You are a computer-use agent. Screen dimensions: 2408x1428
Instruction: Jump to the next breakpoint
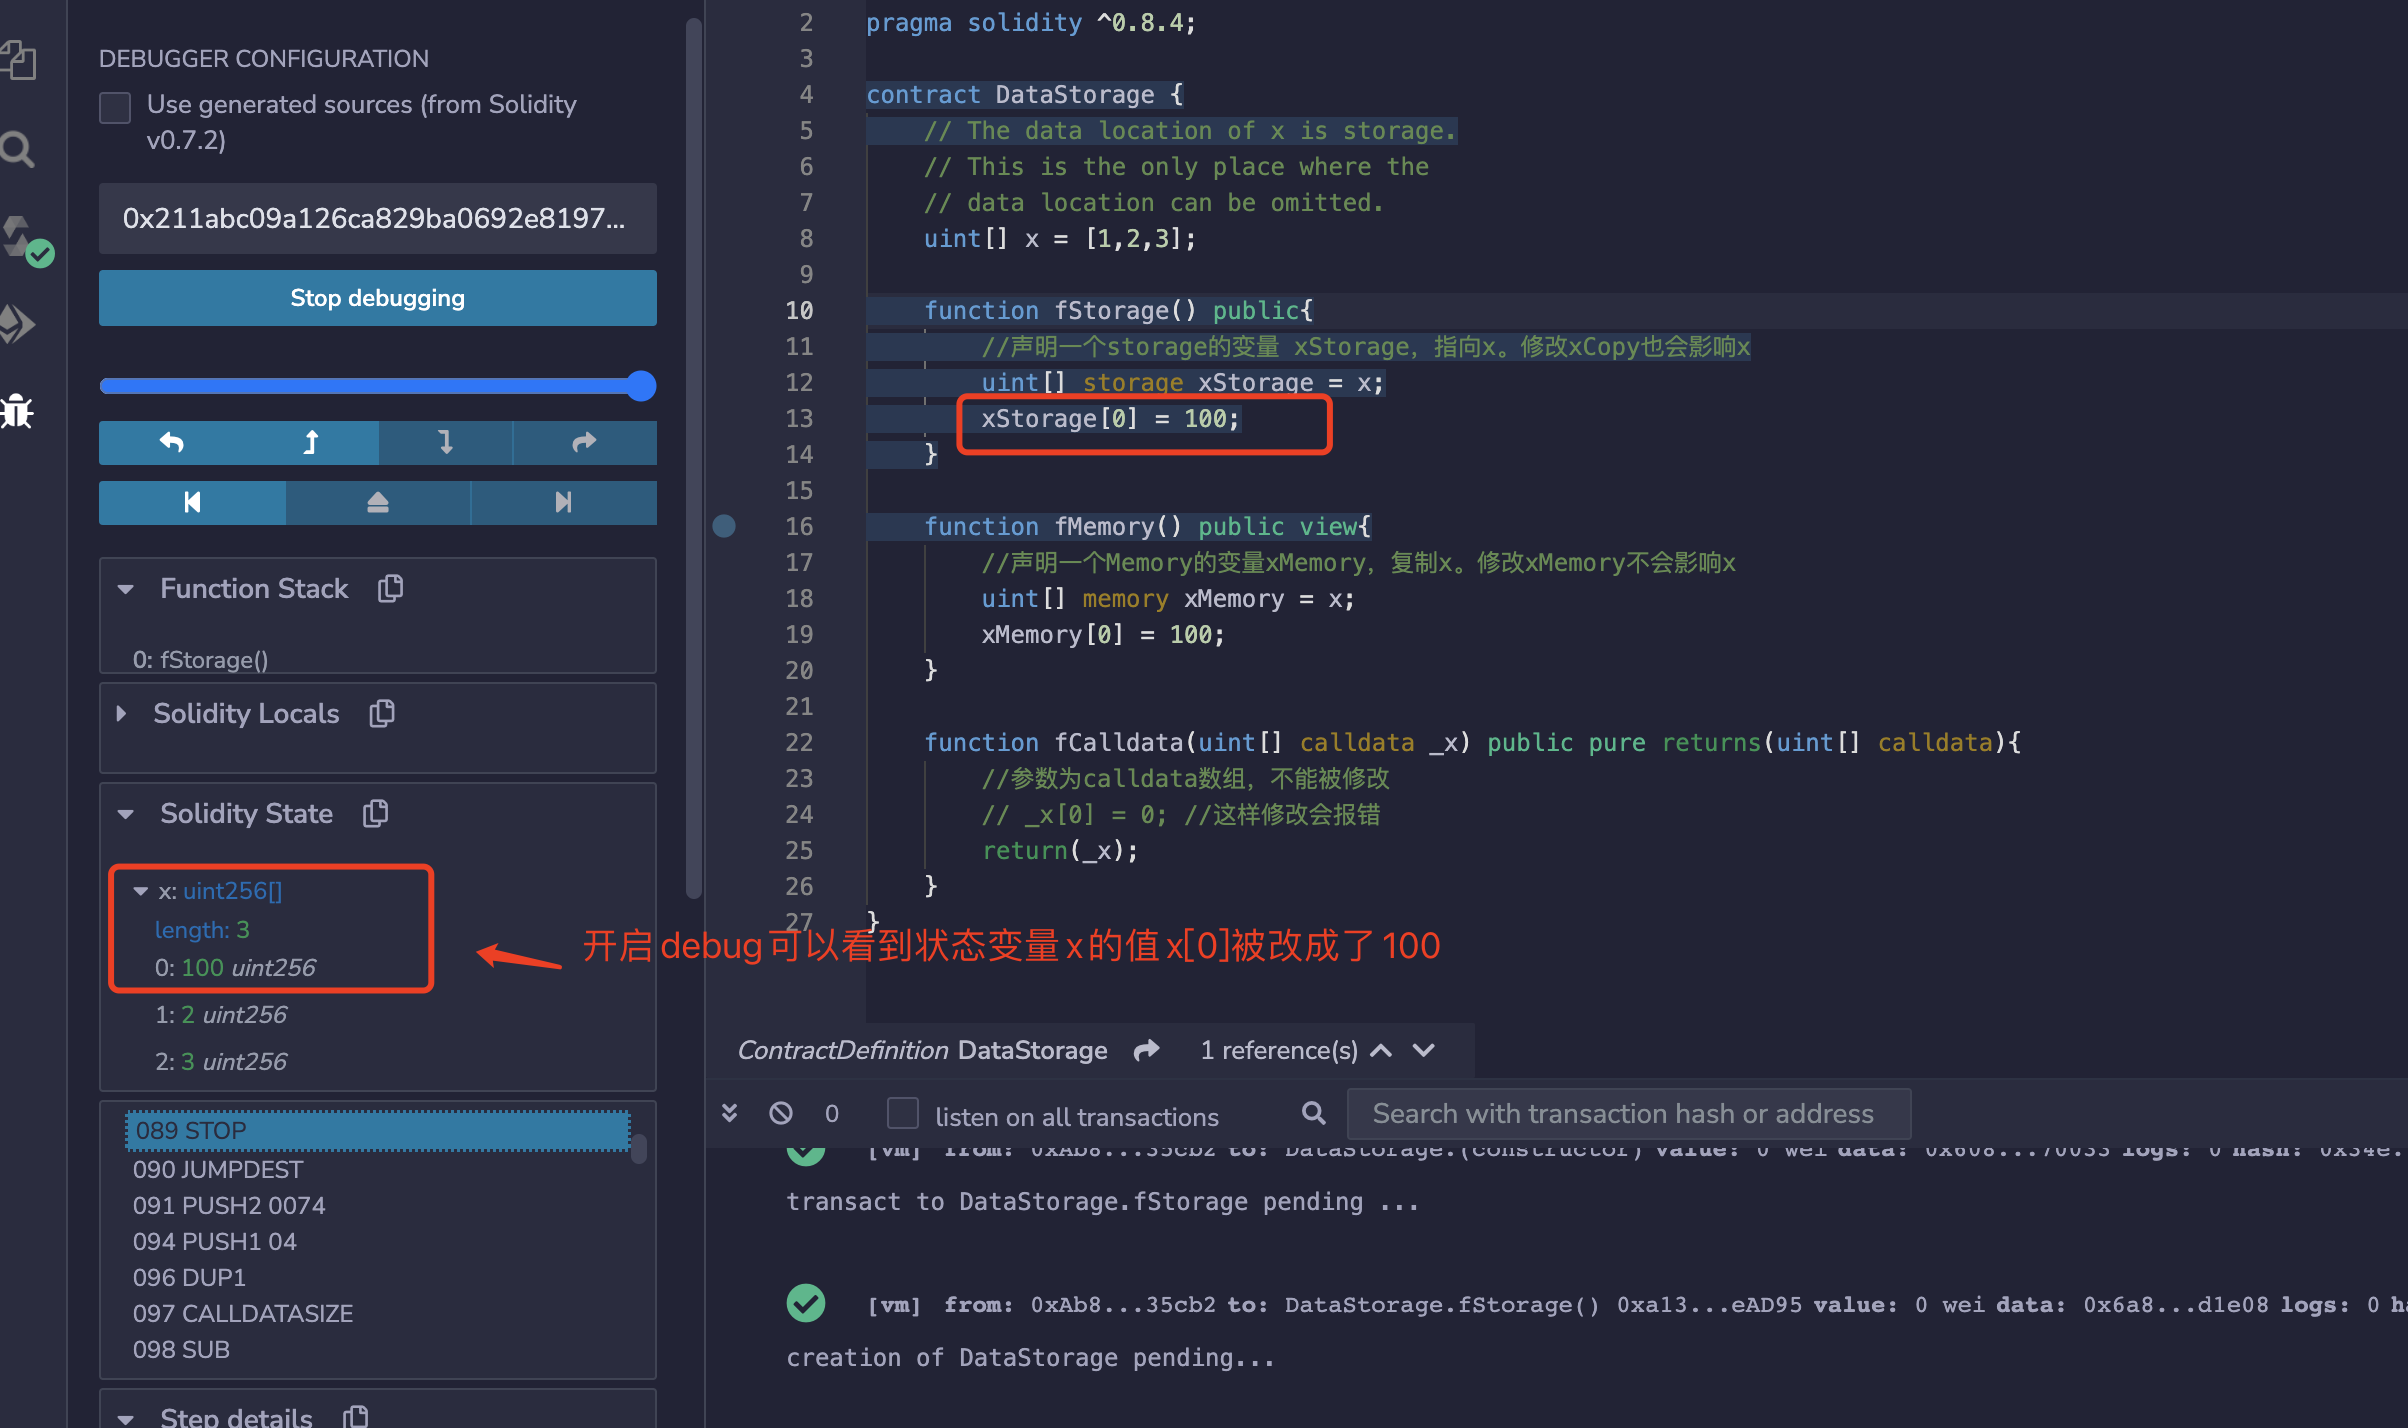(x=563, y=502)
